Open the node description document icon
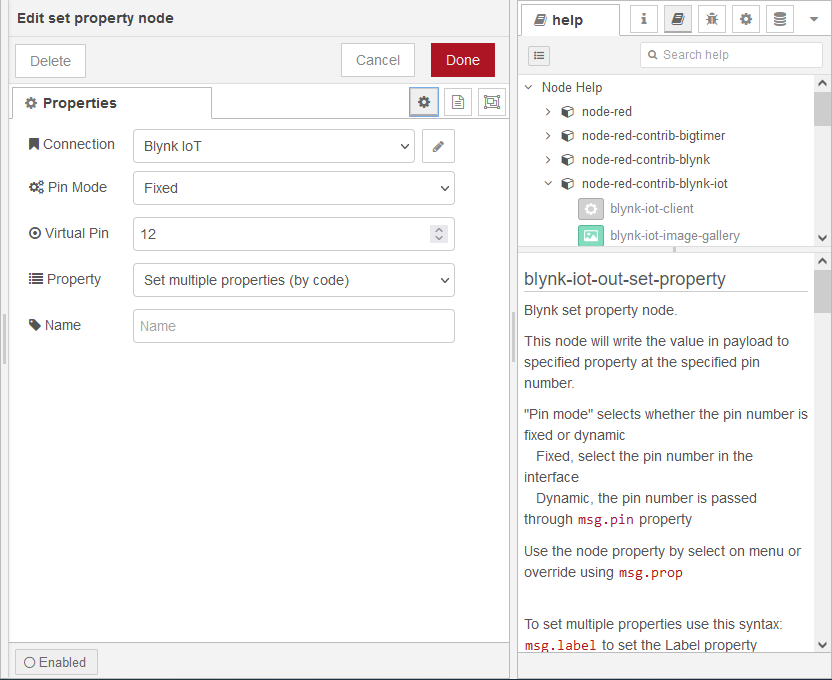 [457, 102]
